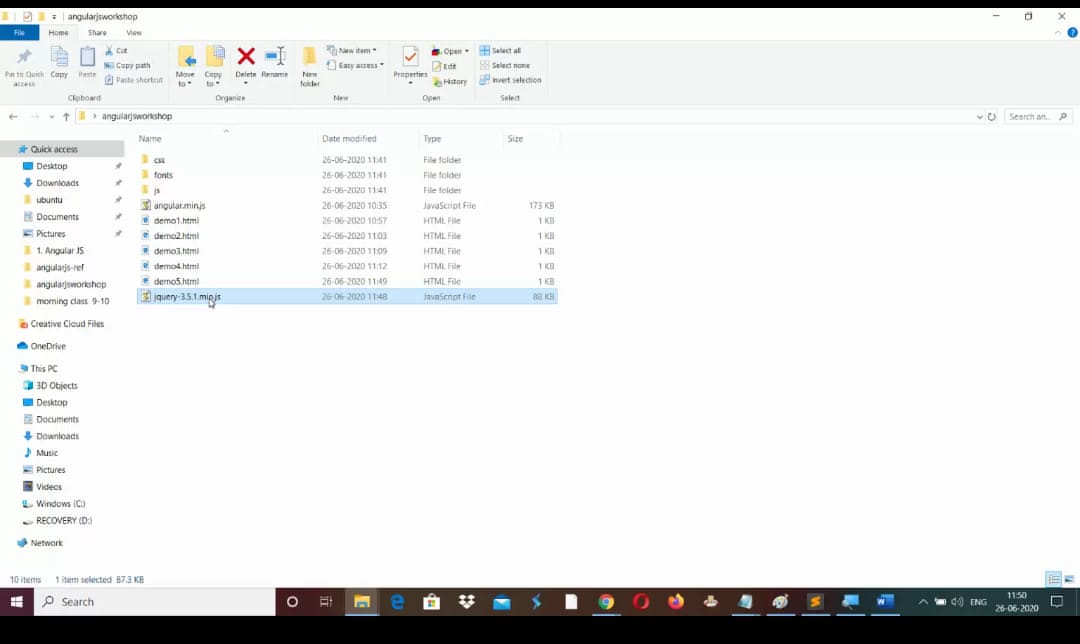The image size is (1080, 644).
Task: Switch to the View ribbon tab
Action: pyautogui.click(x=133, y=33)
